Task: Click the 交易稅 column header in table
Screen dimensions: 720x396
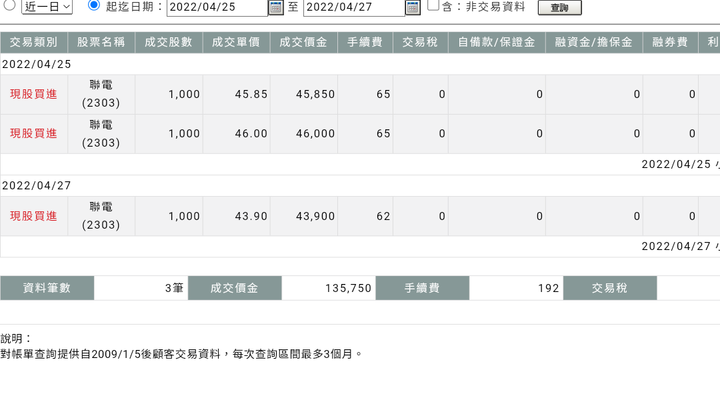Action: [x=420, y=42]
